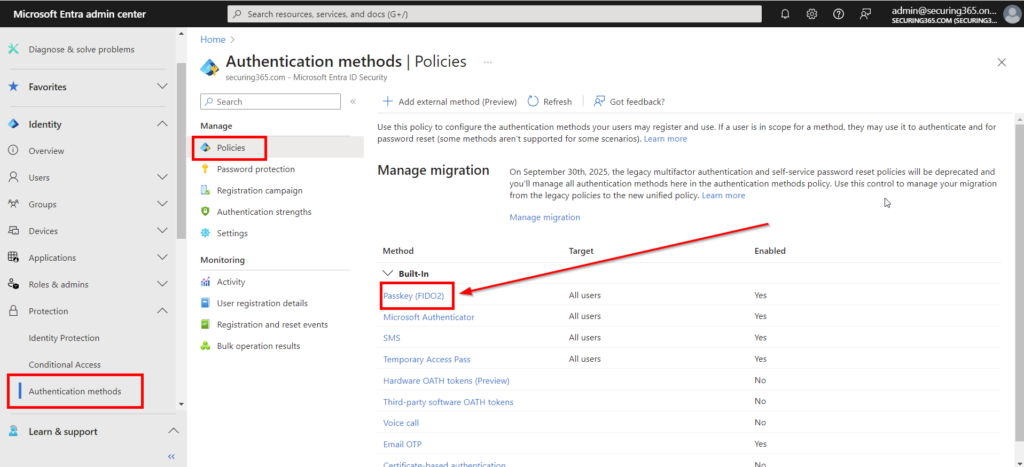Image resolution: width=1024 pixels, height=467 pixels.
Task: Open the help question mark icon
Action: point(839,14)
